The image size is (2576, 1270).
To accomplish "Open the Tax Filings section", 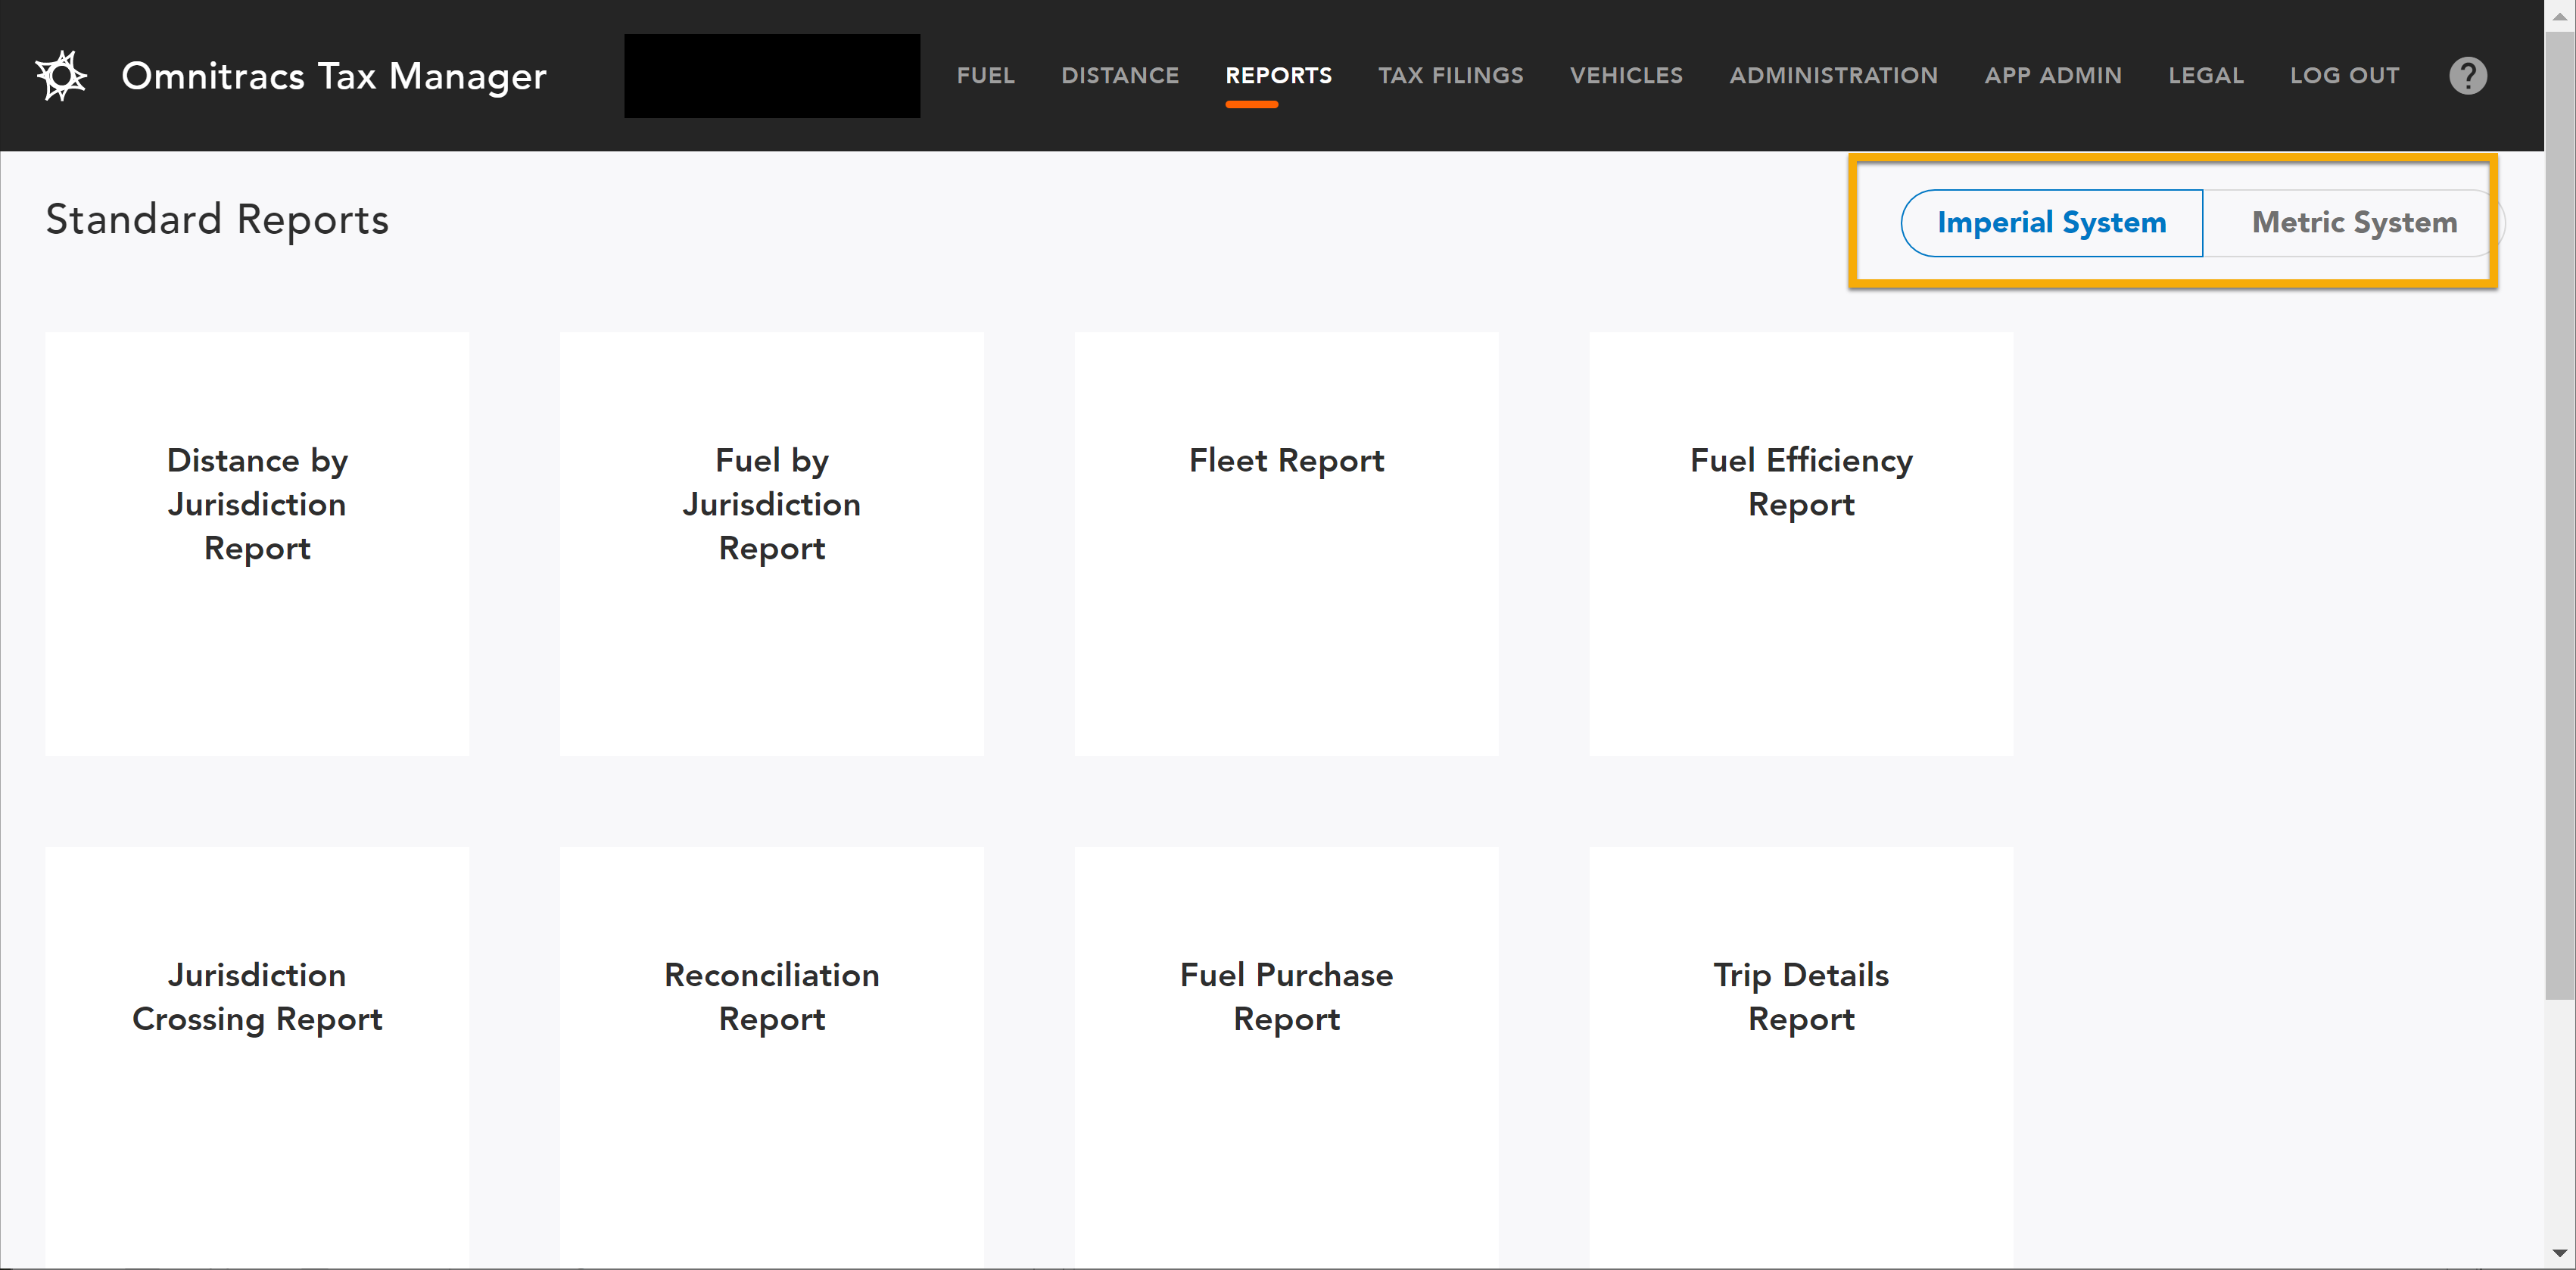I will coord(1449,76).
